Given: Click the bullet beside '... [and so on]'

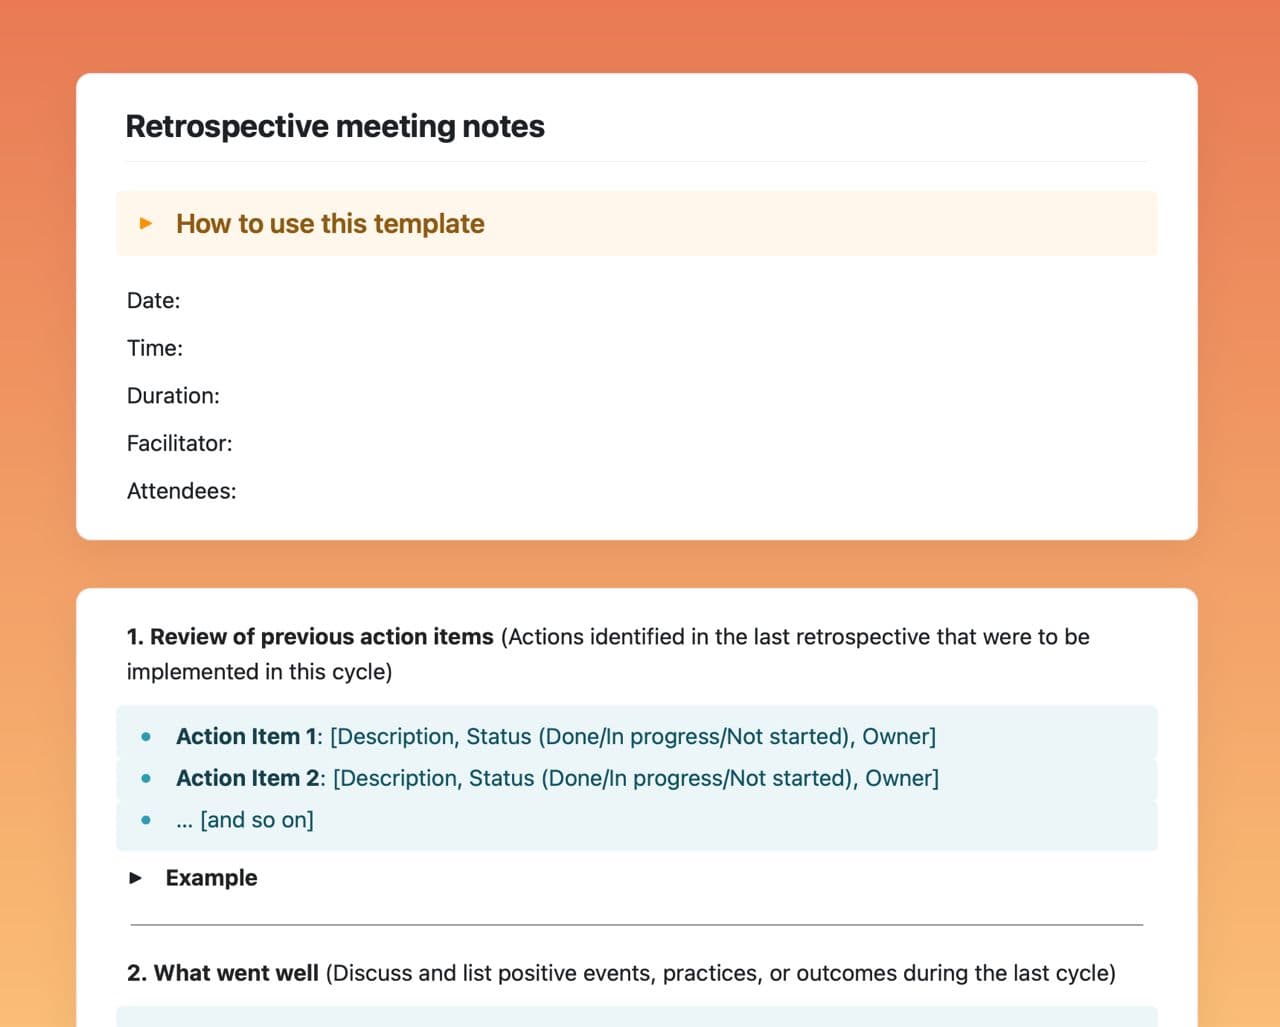Looking at the screenshot, I should [x=147, y=820].
